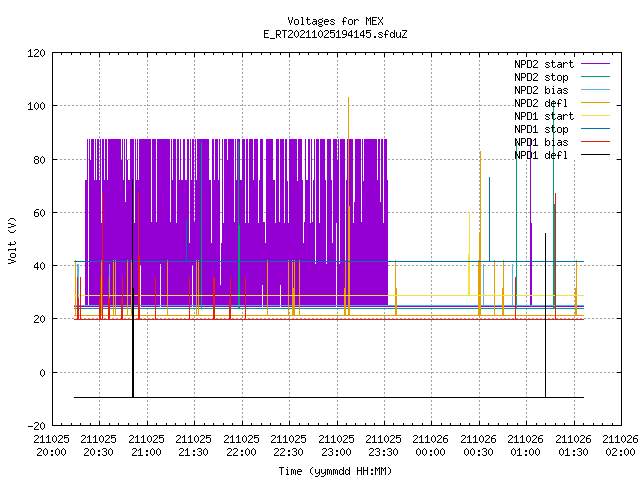
Task: Click the x-axis label 211026 00:30
Action: [x=478, y=446]
